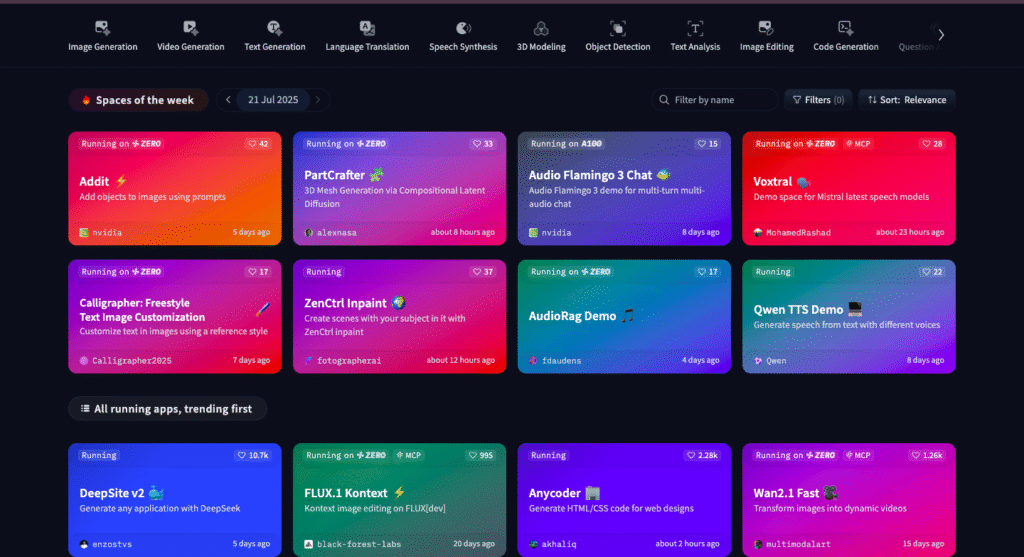This screenshot has width=1024, height=557.
Task: Click black-forest-labs author name
Action: click(x=359, y=544)
